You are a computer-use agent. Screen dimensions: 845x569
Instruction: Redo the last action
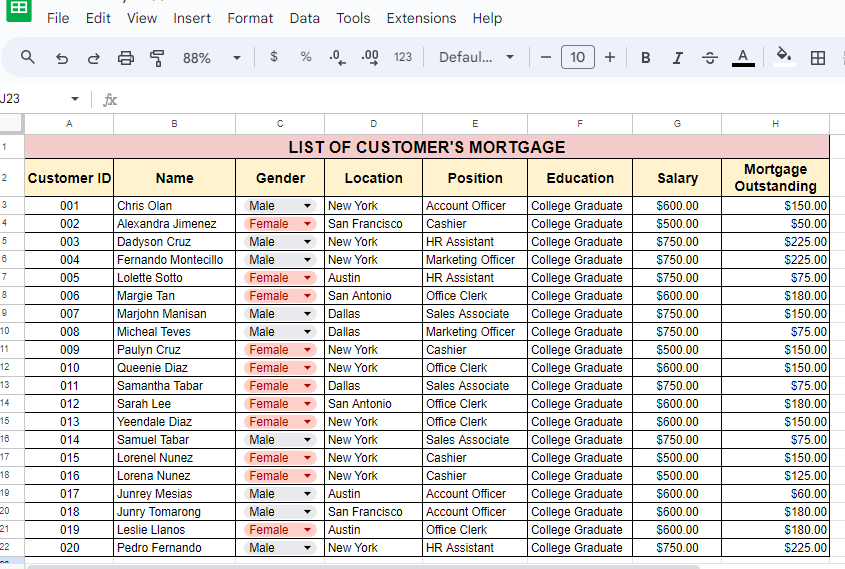tap(94, 58)
